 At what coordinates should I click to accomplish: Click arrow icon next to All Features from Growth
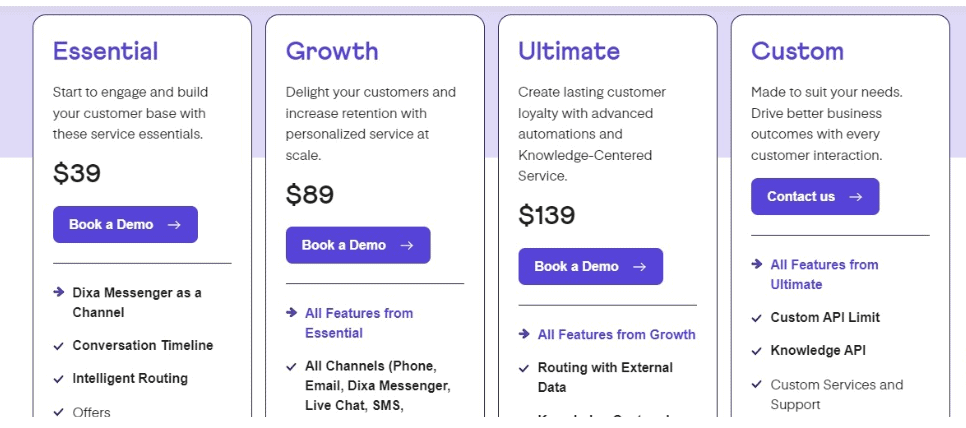524,334
